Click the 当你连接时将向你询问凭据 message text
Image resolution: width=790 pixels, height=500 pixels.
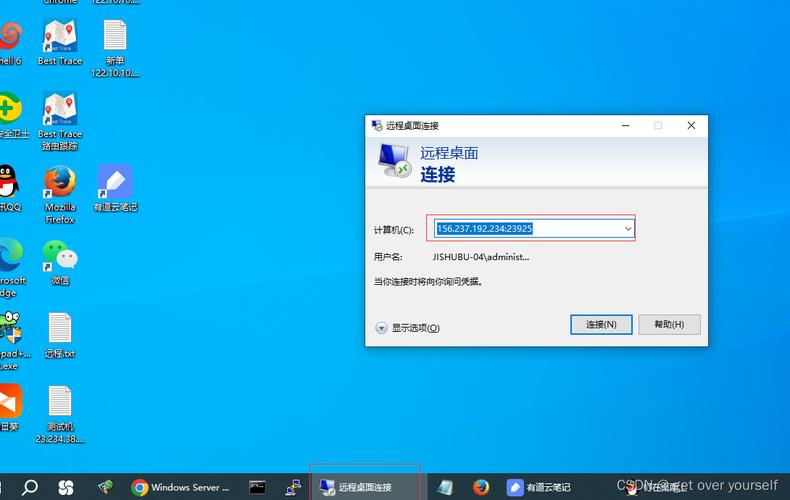click(x=428, y=282)
